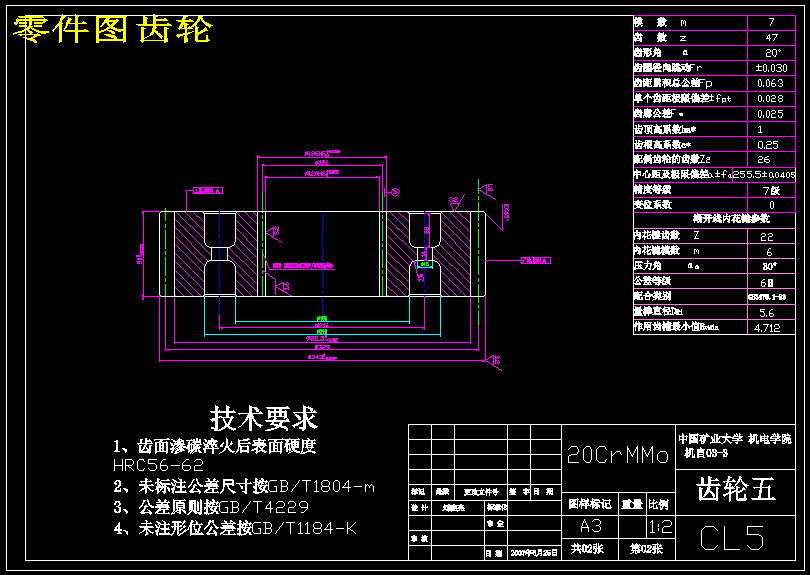Screen dimensions: 810x575
Task: Click the 7级 accuracy grade value
Action: [x=771, y=190]
